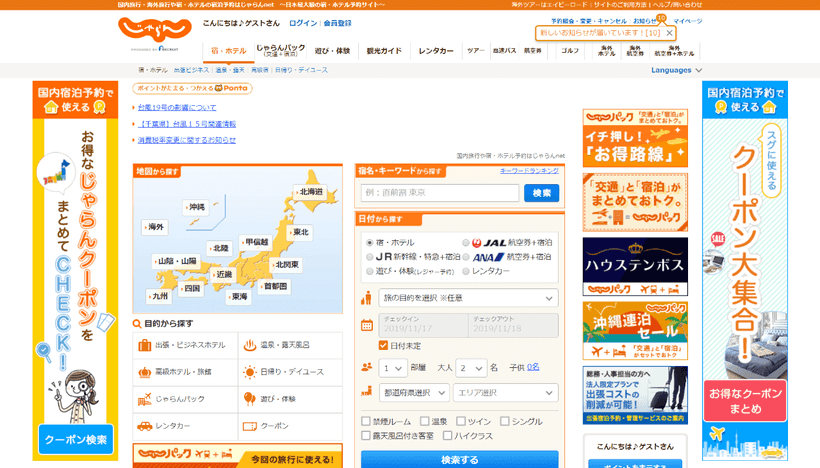The height and width of the screenshot is (468, 820).
Task: Click the Ponta points badge
Action: (x=192, y=88)
